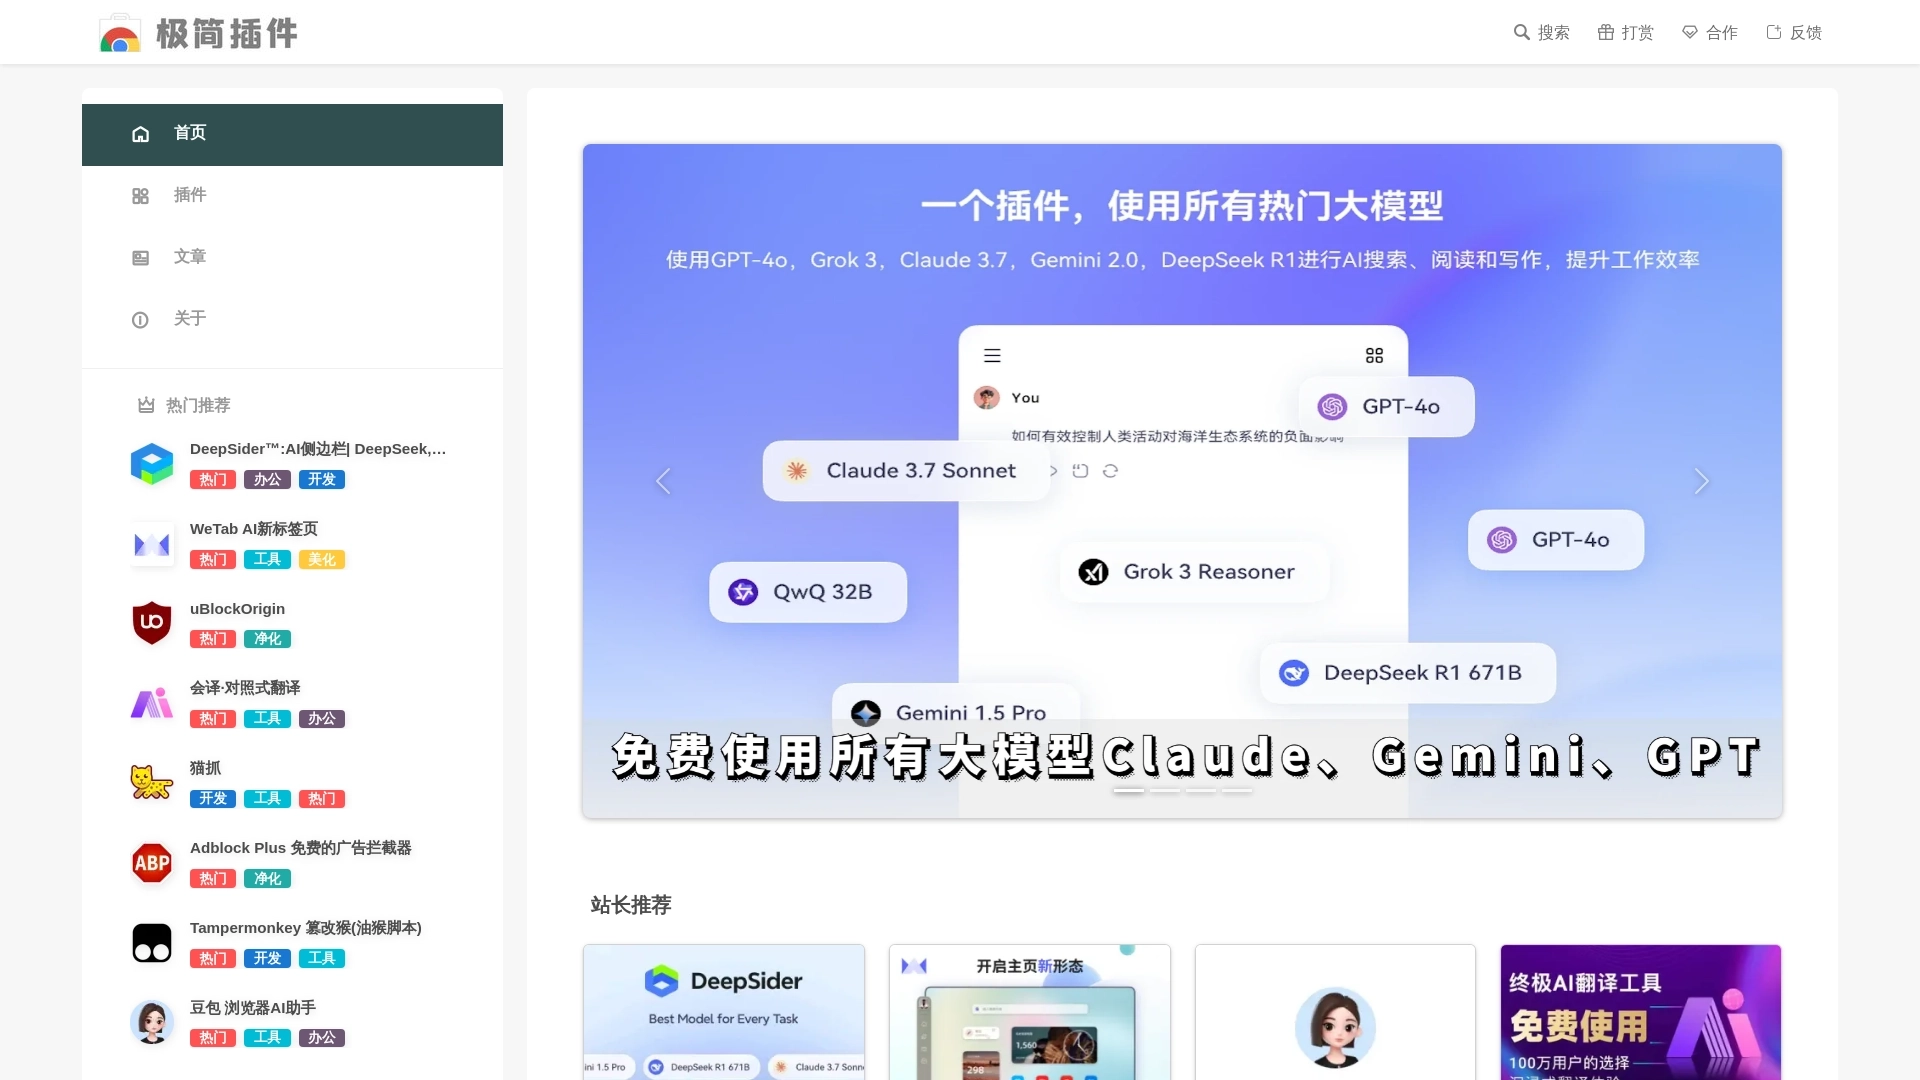Open uBlockOrigin plugin title
1920x1080 pixels.
237,609
